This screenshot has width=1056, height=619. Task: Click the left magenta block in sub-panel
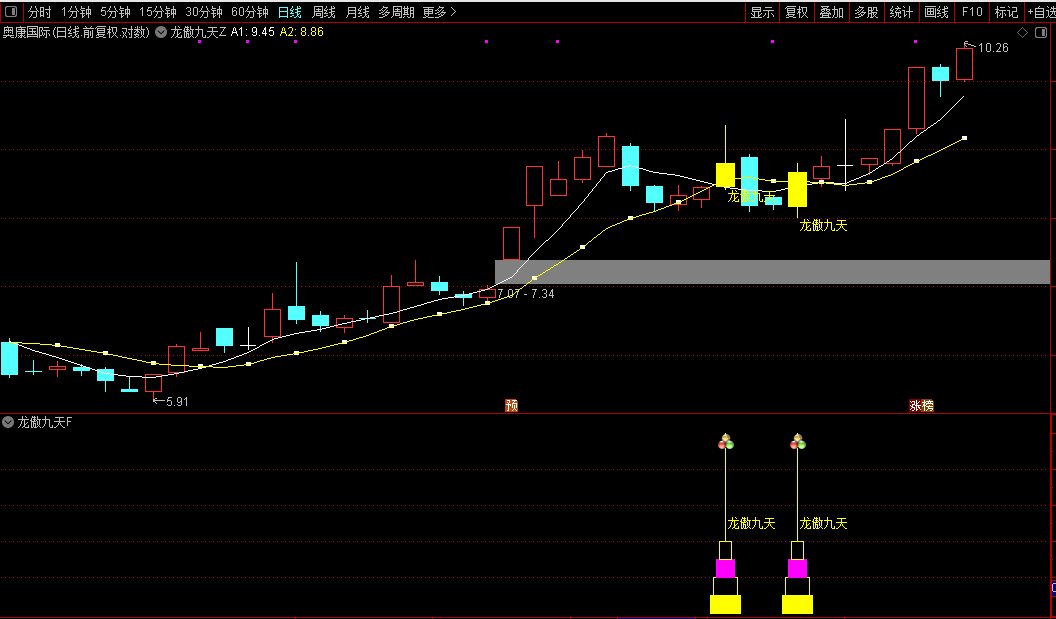pos(725,568)
